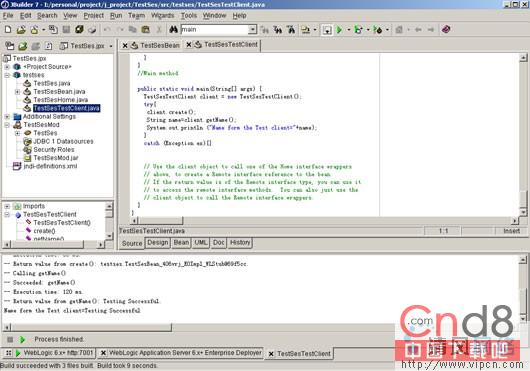Click the Debug project toolbar icon
The width and height of the screenshot is (530, 371).
pos(358,30)
